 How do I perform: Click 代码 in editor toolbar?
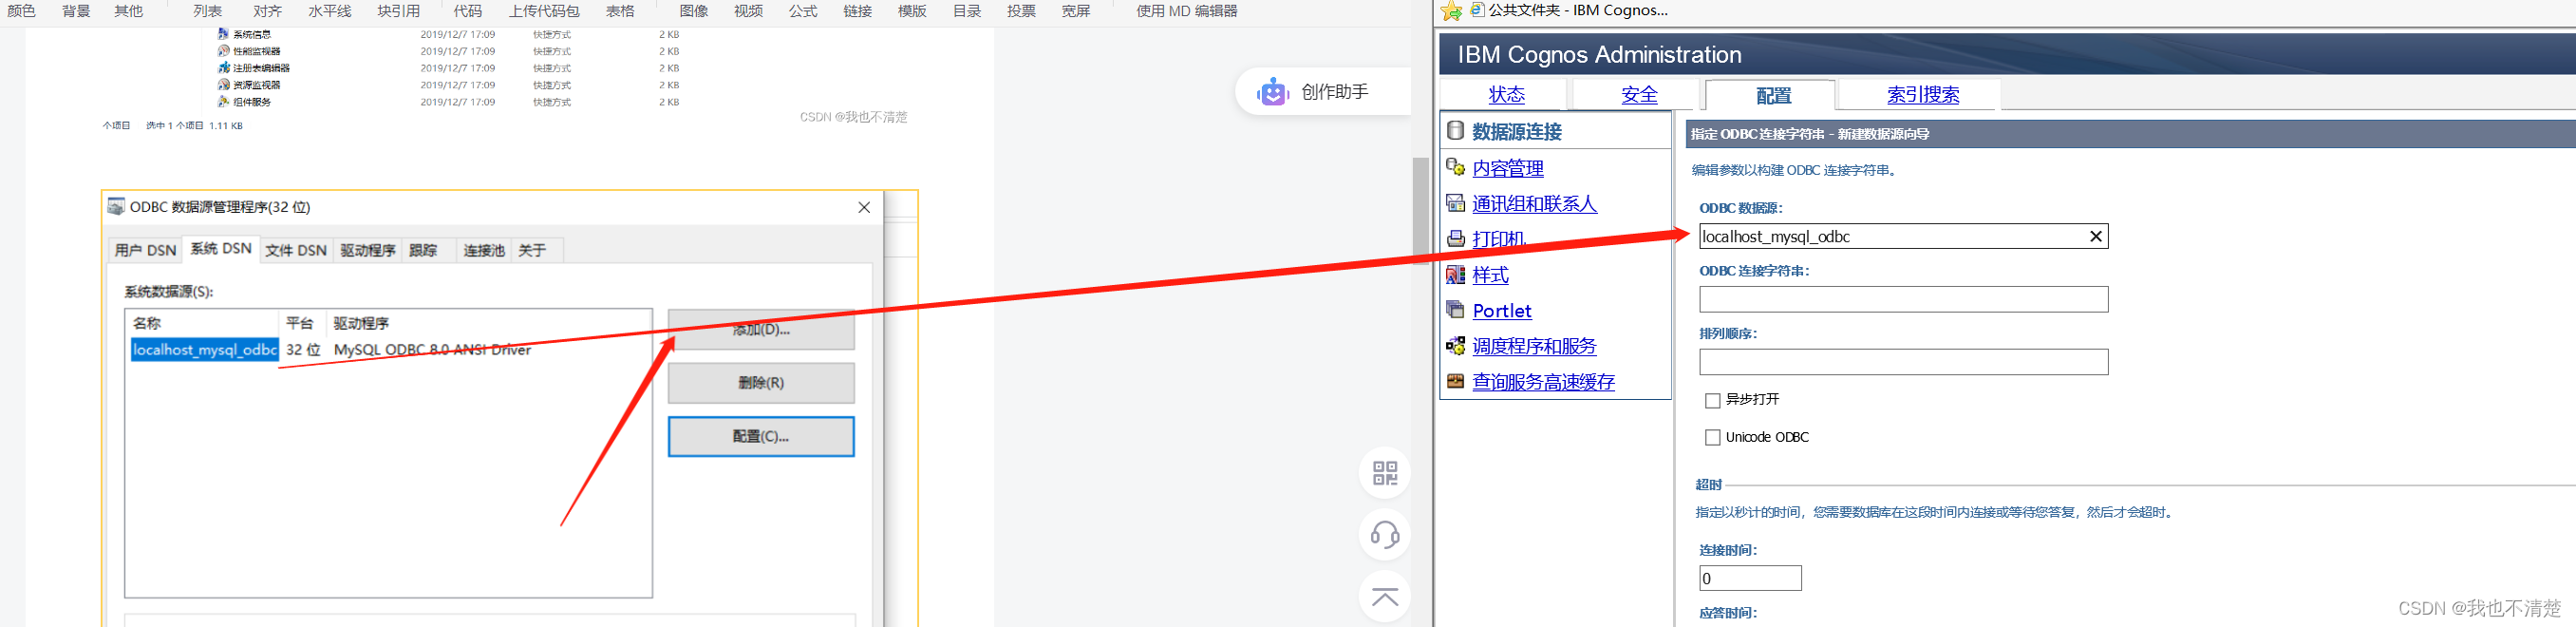(467, 11)
